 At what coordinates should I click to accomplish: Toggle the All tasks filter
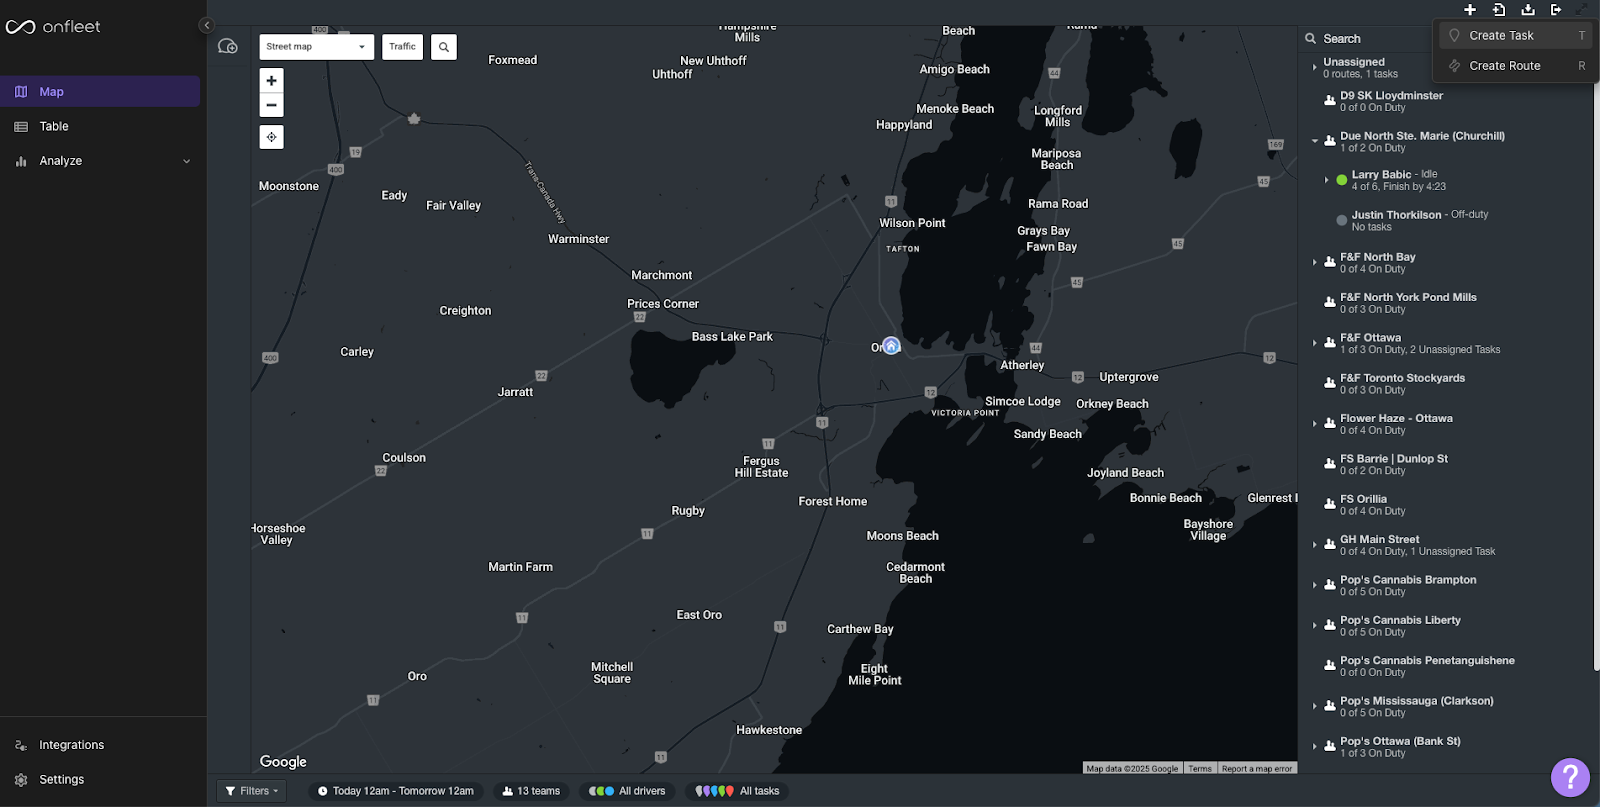coord(738,791)
